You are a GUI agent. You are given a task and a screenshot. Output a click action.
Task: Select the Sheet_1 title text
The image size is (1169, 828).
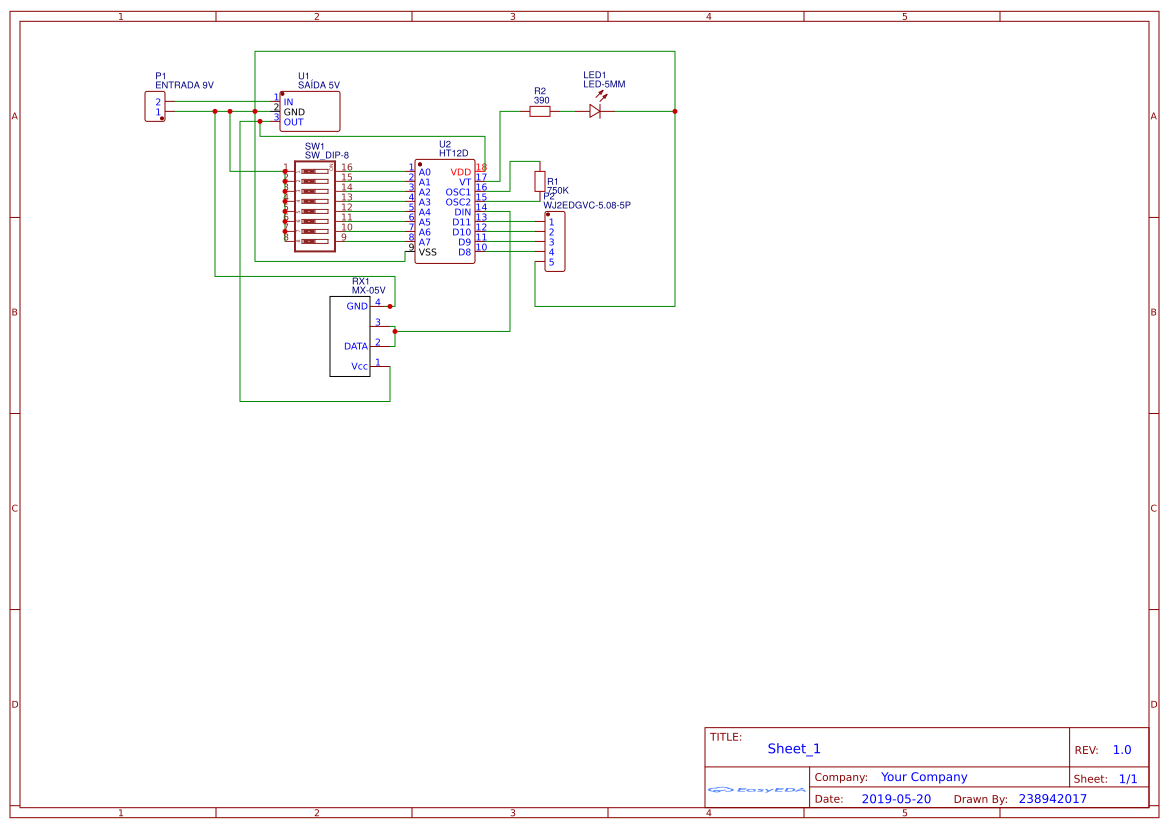point(794,749)
